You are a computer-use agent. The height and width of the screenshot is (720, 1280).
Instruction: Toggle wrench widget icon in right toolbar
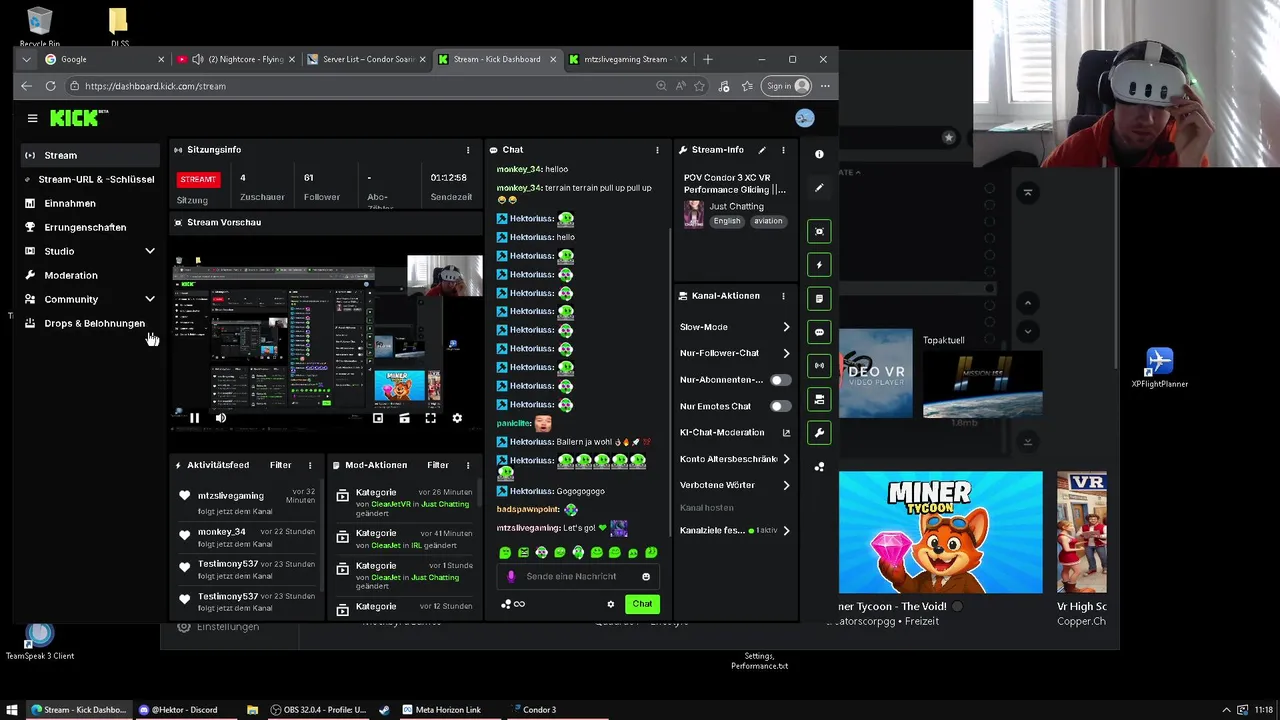(x=819, y=433)
